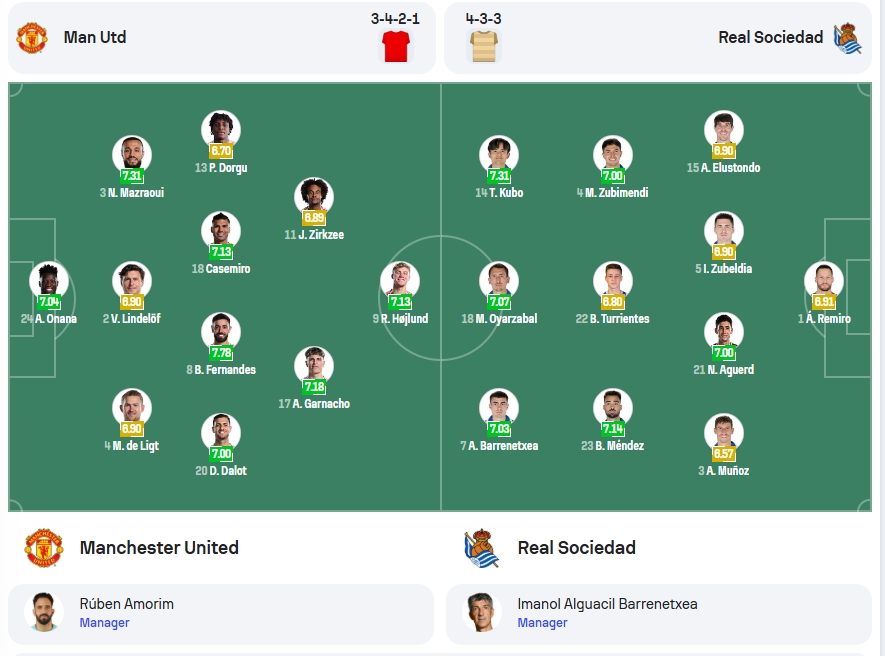The height and width of the screenshot is (656, 885).
Task: Open R. Højlund's player avatar
Action: [400, 280]
